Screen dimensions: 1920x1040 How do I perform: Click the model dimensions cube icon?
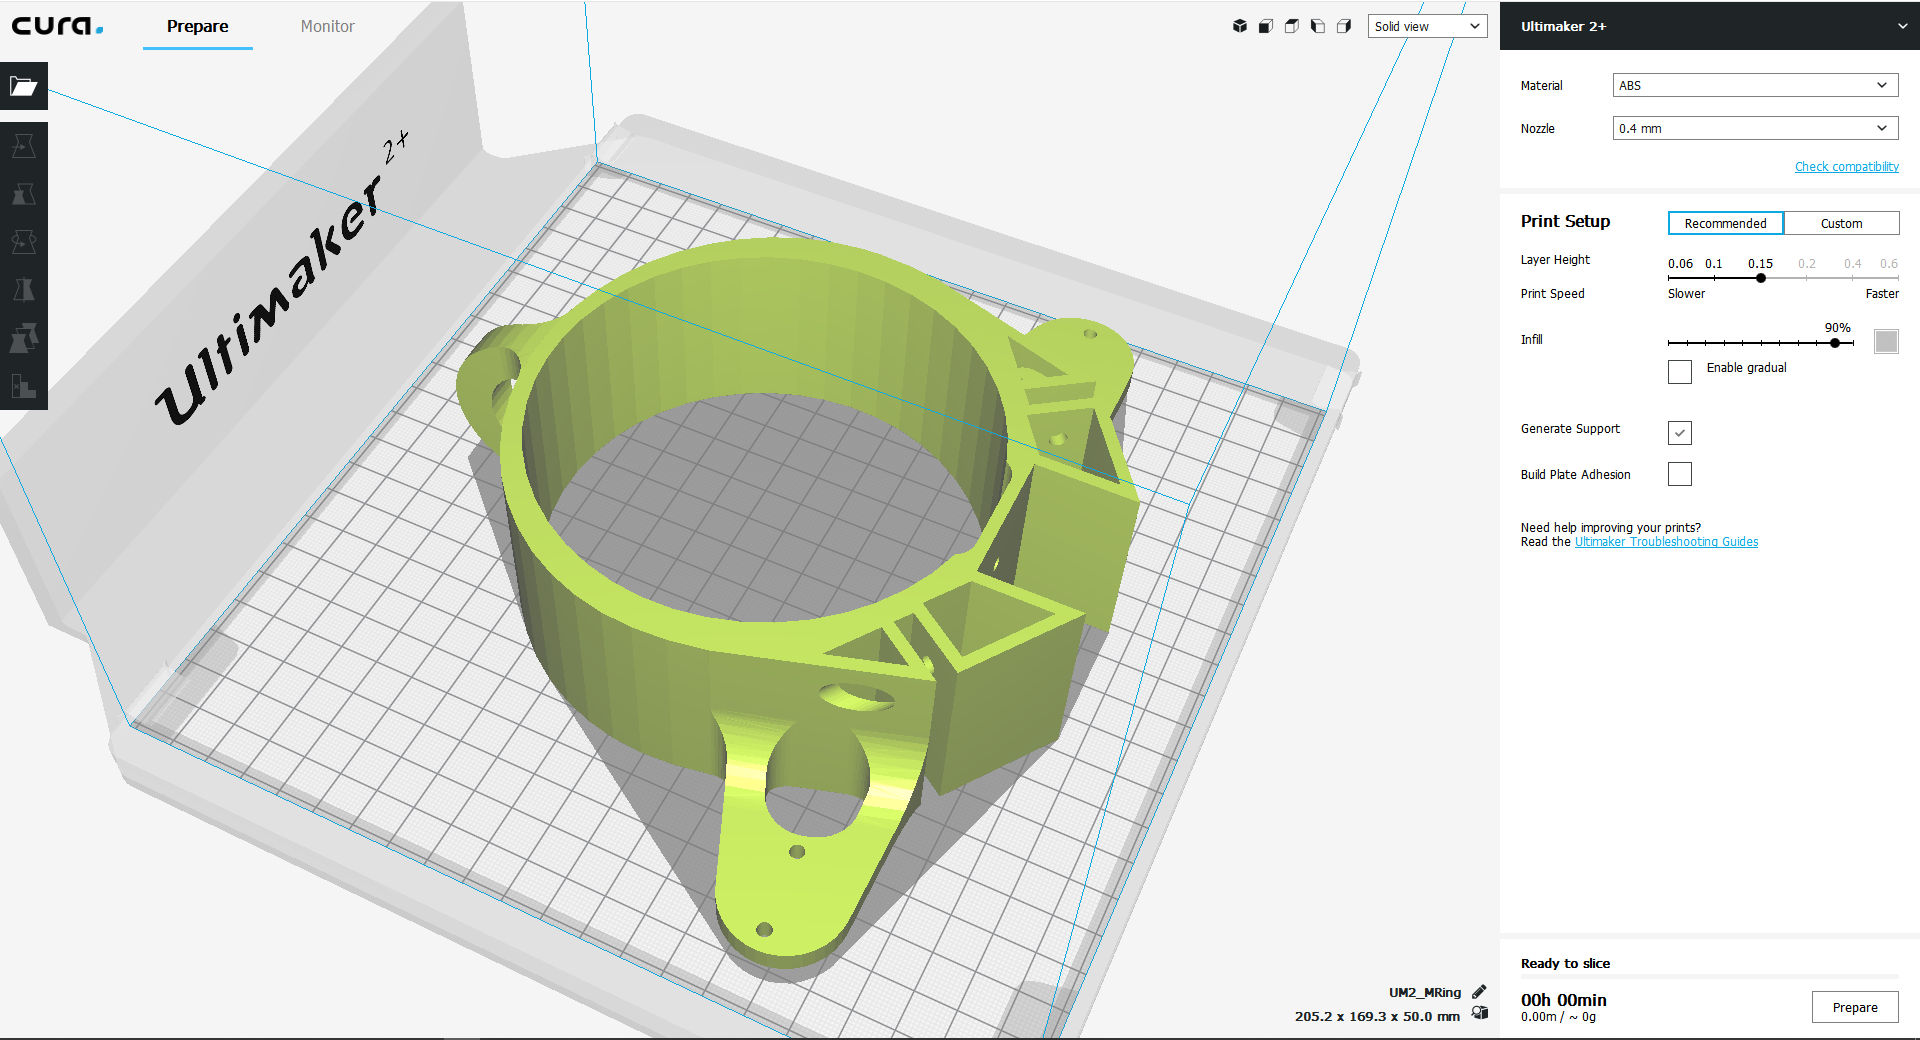tap(1480, 1013)
